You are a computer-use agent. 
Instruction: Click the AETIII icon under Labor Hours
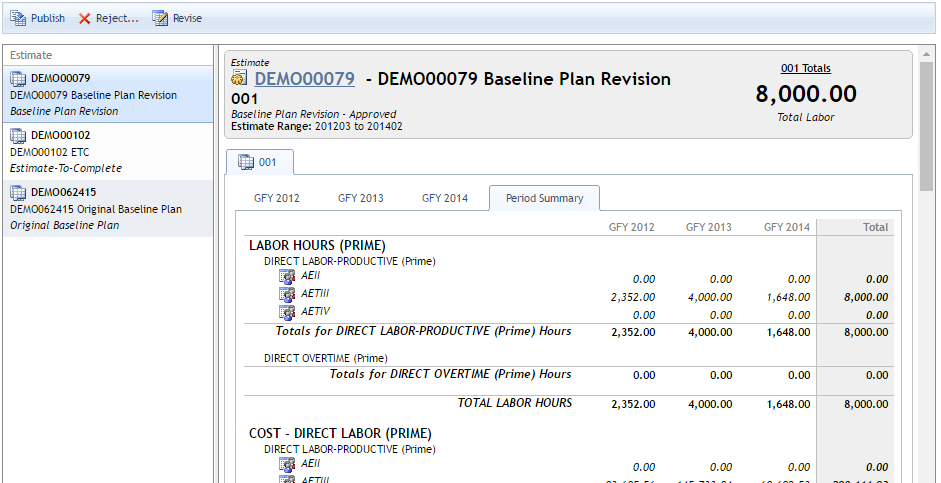point(287,295)
